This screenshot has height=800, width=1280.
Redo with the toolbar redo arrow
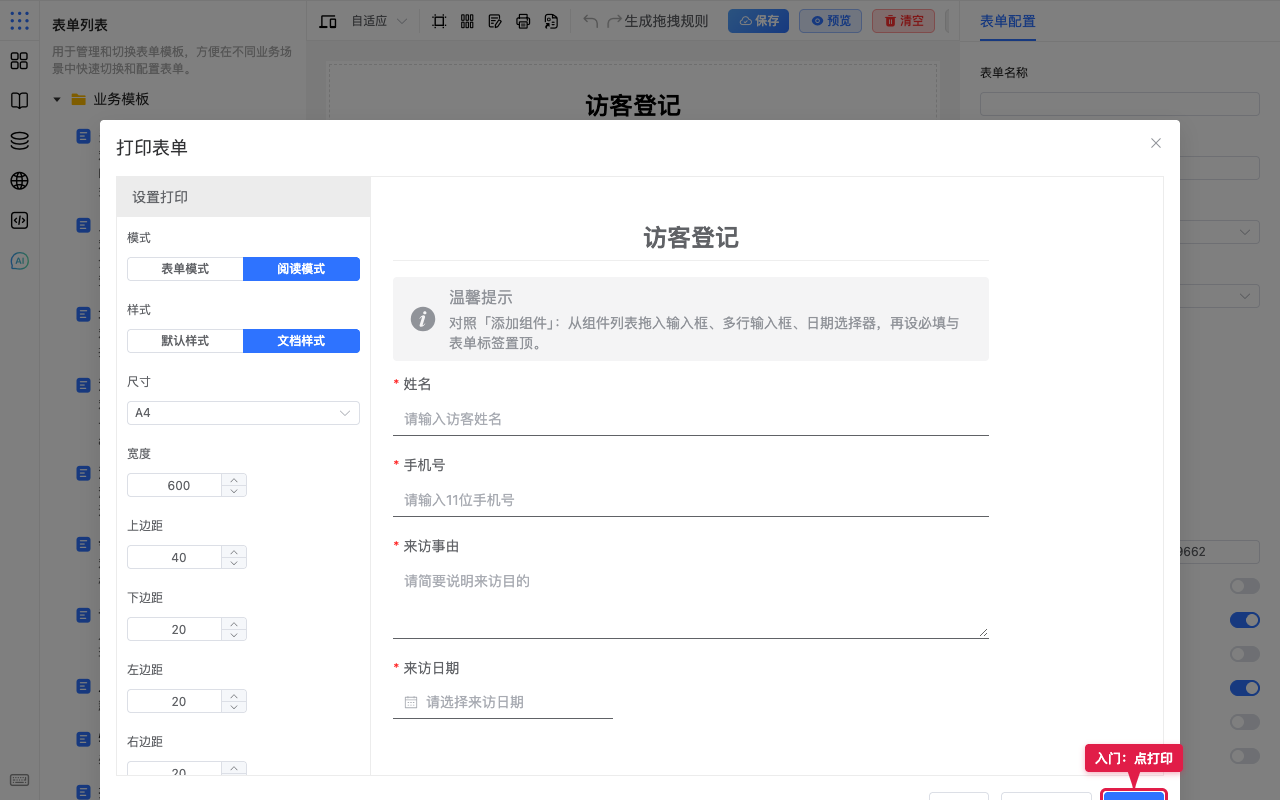615,21
